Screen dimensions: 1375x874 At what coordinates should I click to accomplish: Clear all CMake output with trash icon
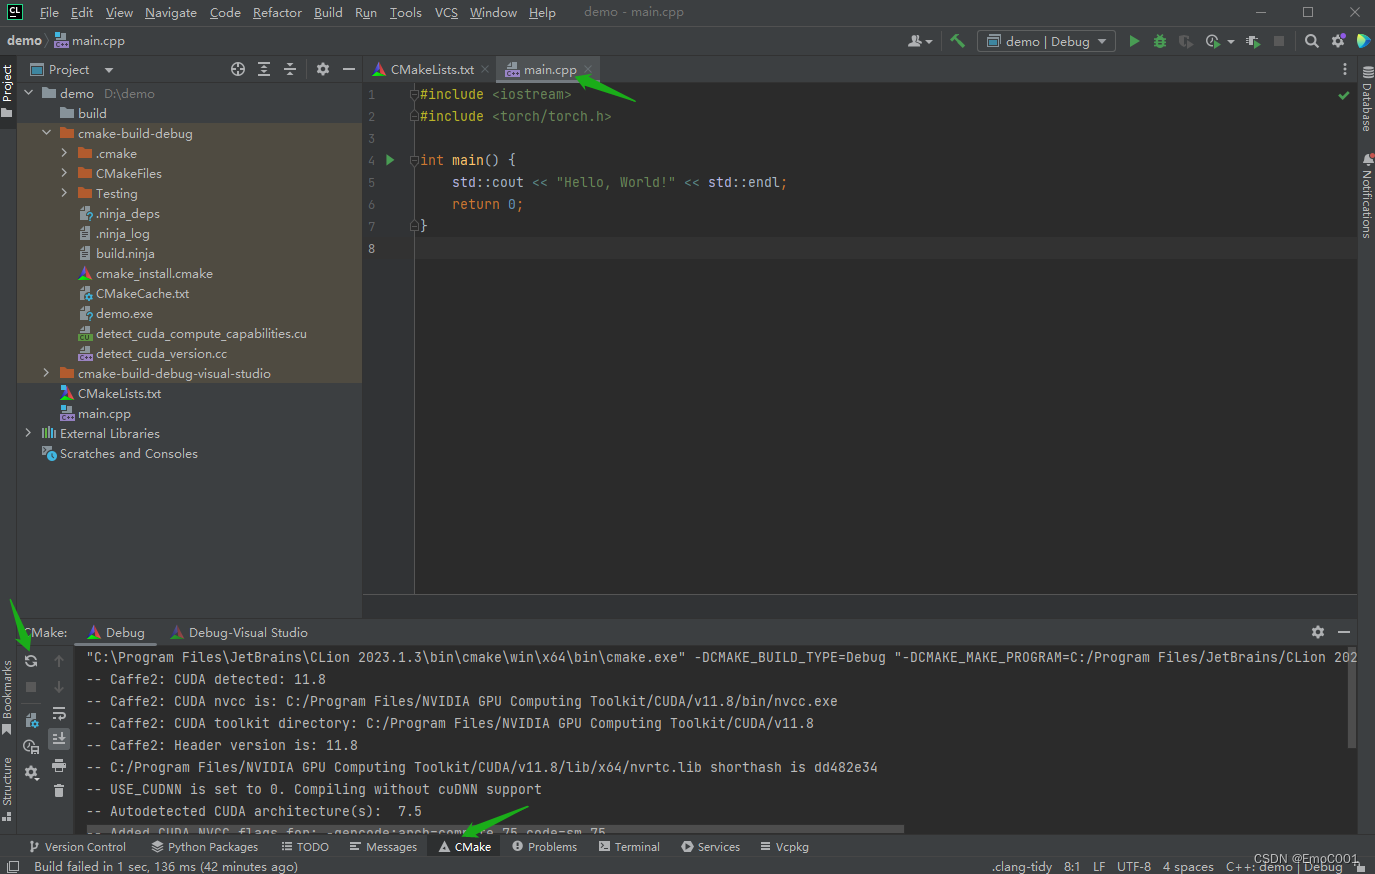(x=59, y=791)
